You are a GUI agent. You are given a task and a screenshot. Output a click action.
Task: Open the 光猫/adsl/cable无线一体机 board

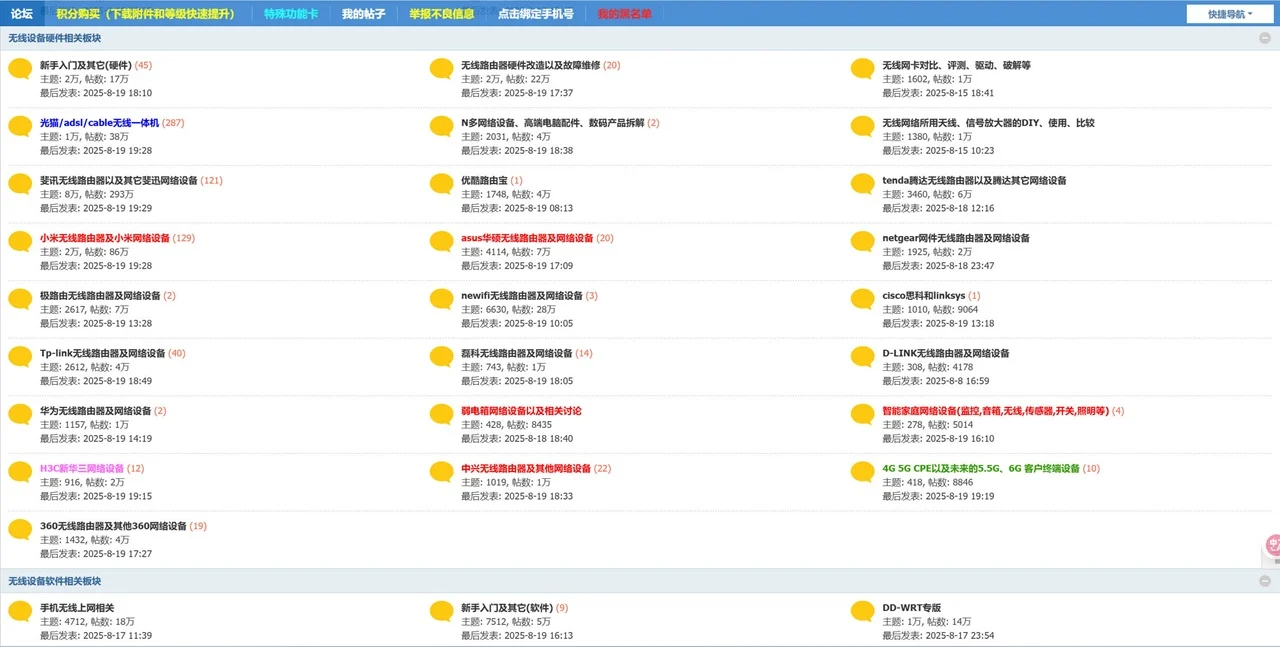(99, 123)
